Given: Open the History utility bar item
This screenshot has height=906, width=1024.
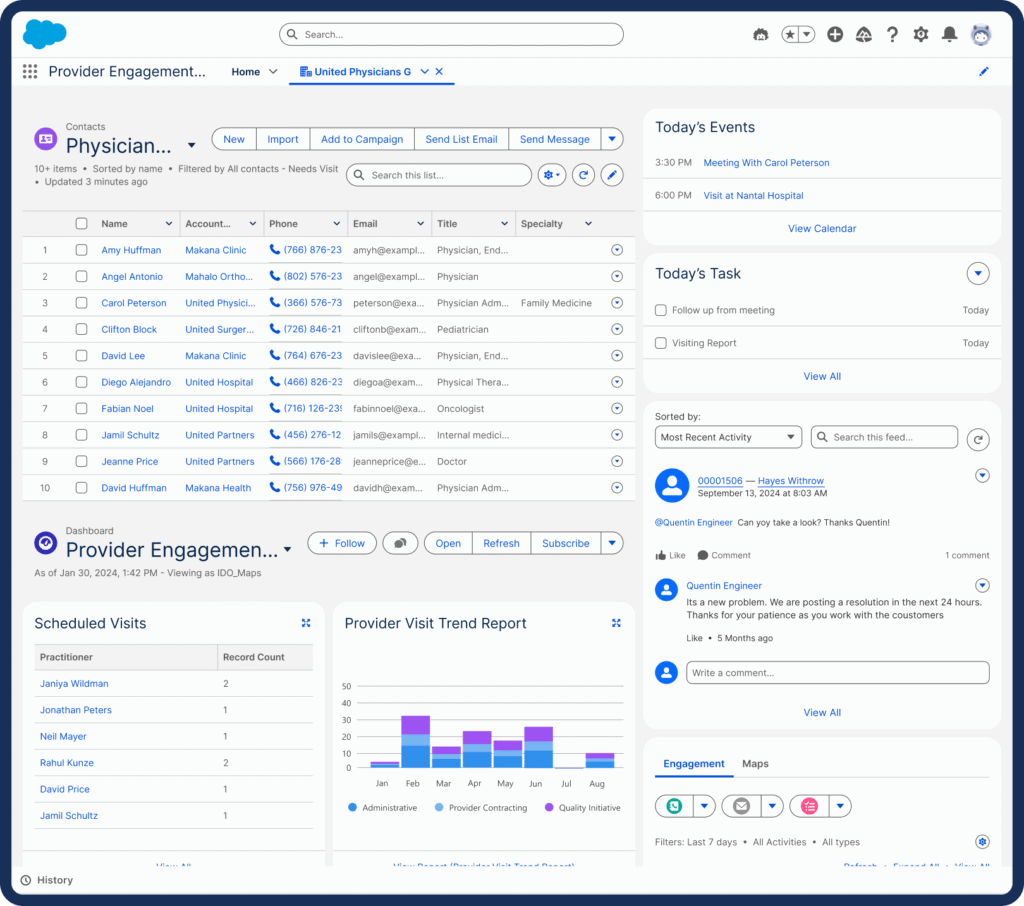Looking at the screenshot, I should (x=46, y=880).
